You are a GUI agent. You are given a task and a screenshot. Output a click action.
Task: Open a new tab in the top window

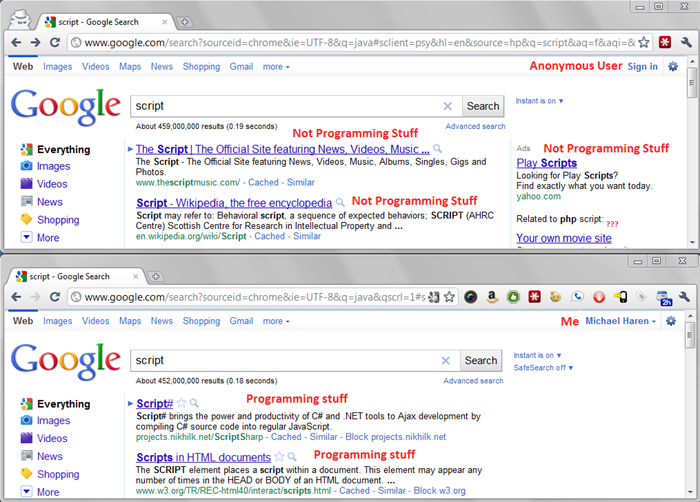pos(184,22)
